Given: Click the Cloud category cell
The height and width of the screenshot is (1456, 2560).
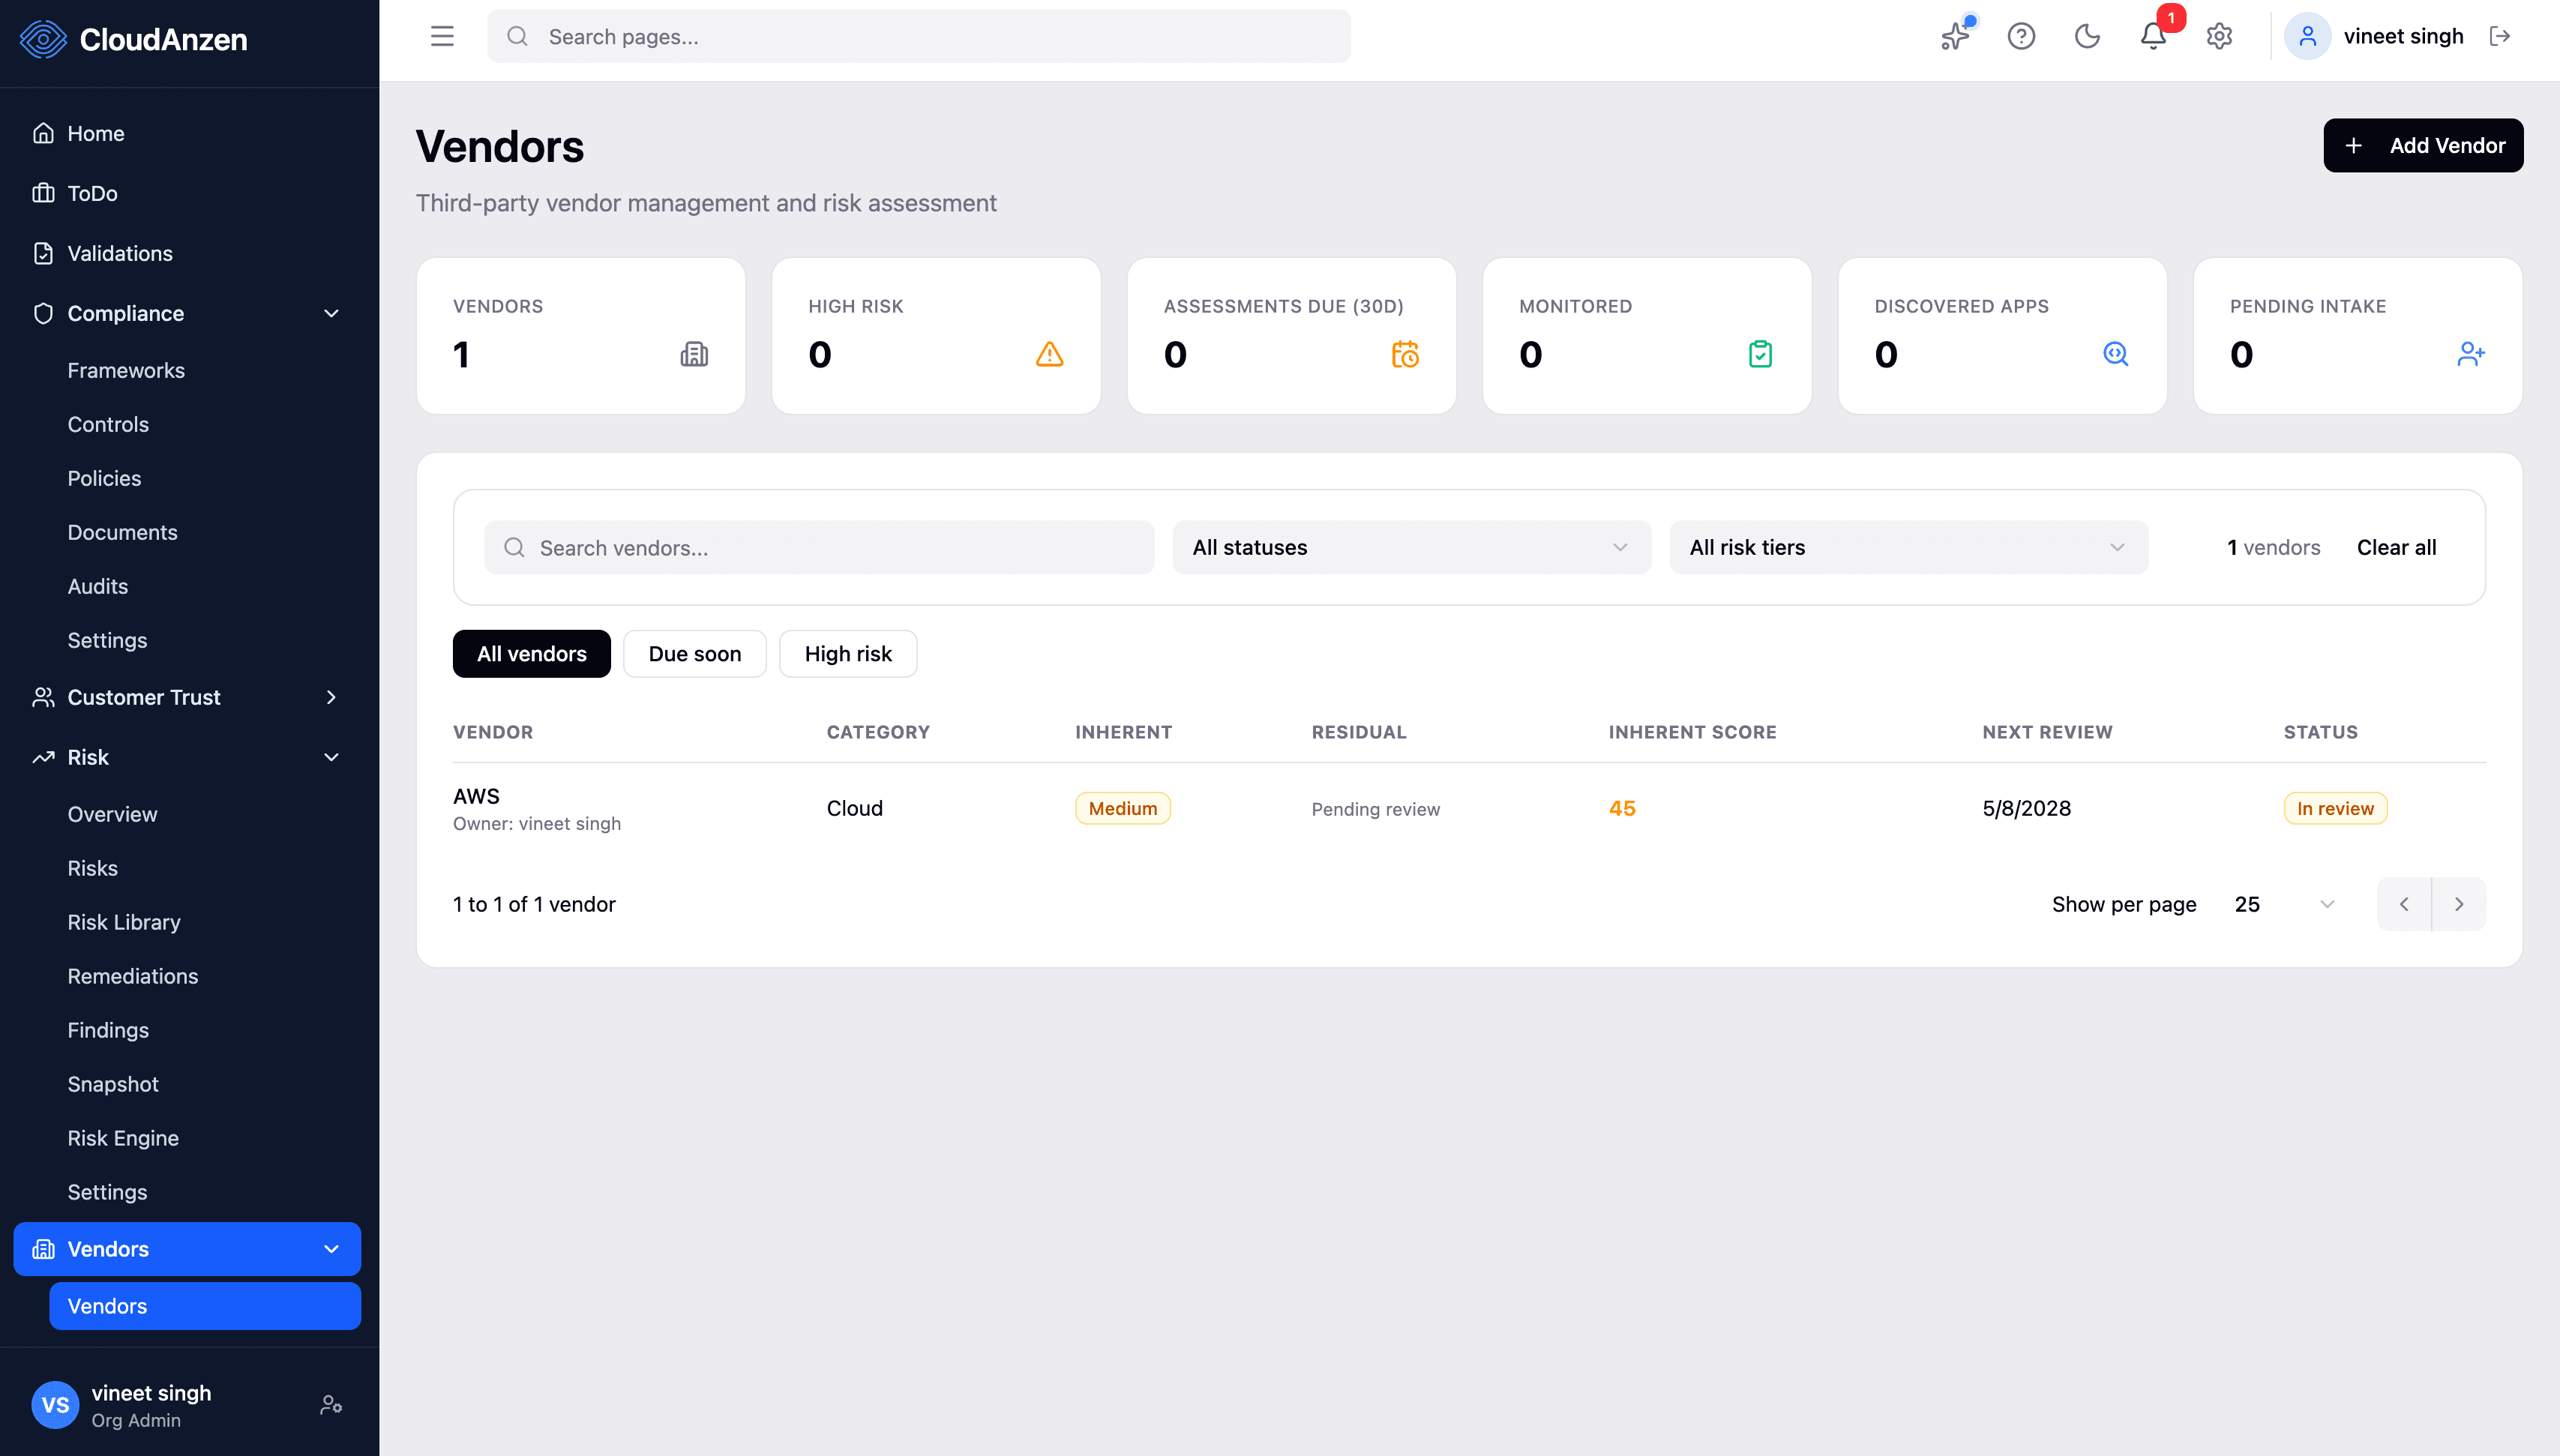Looking at the screenshot, I should (x=854, y=808).
